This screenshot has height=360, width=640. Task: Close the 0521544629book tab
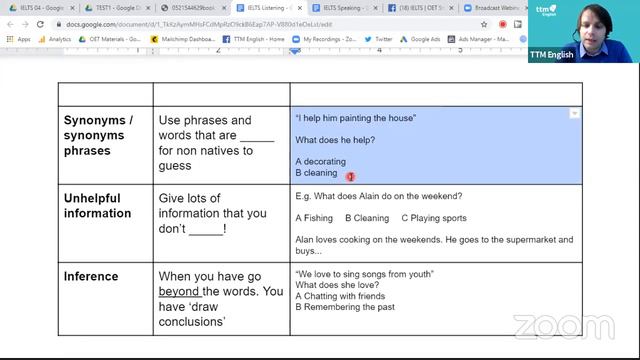224,8
